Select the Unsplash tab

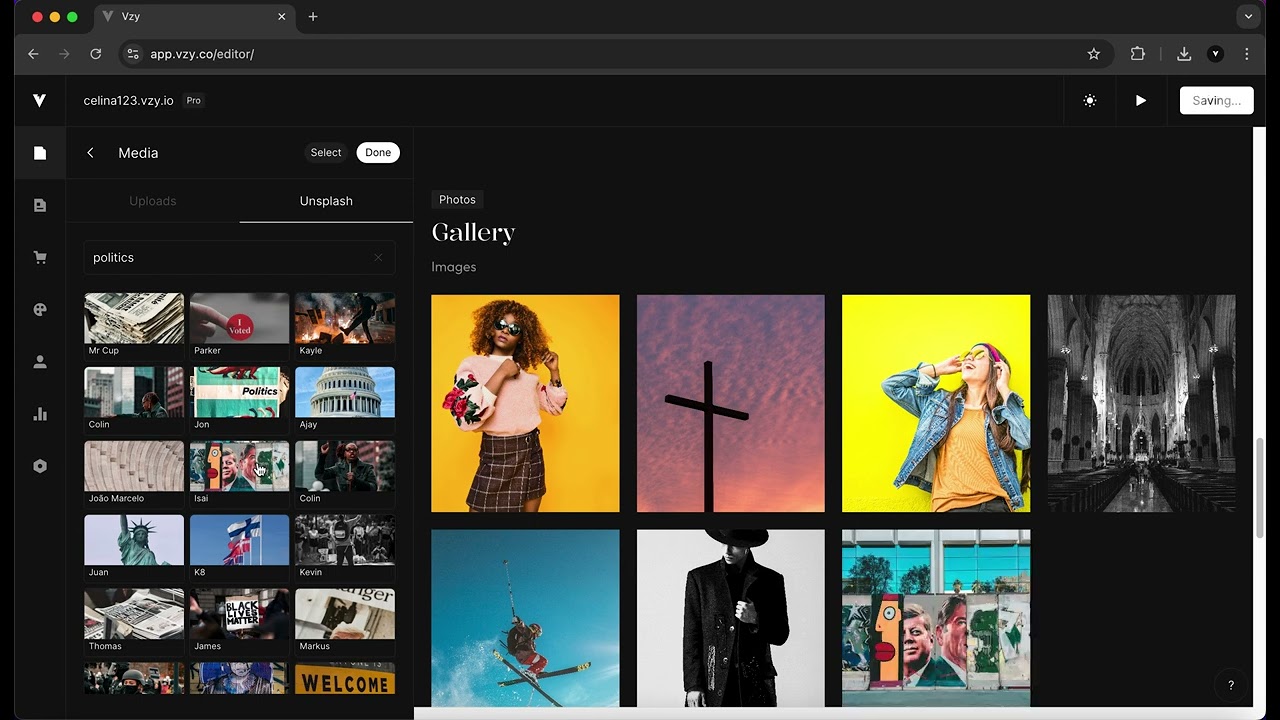[x=326, y=201]
